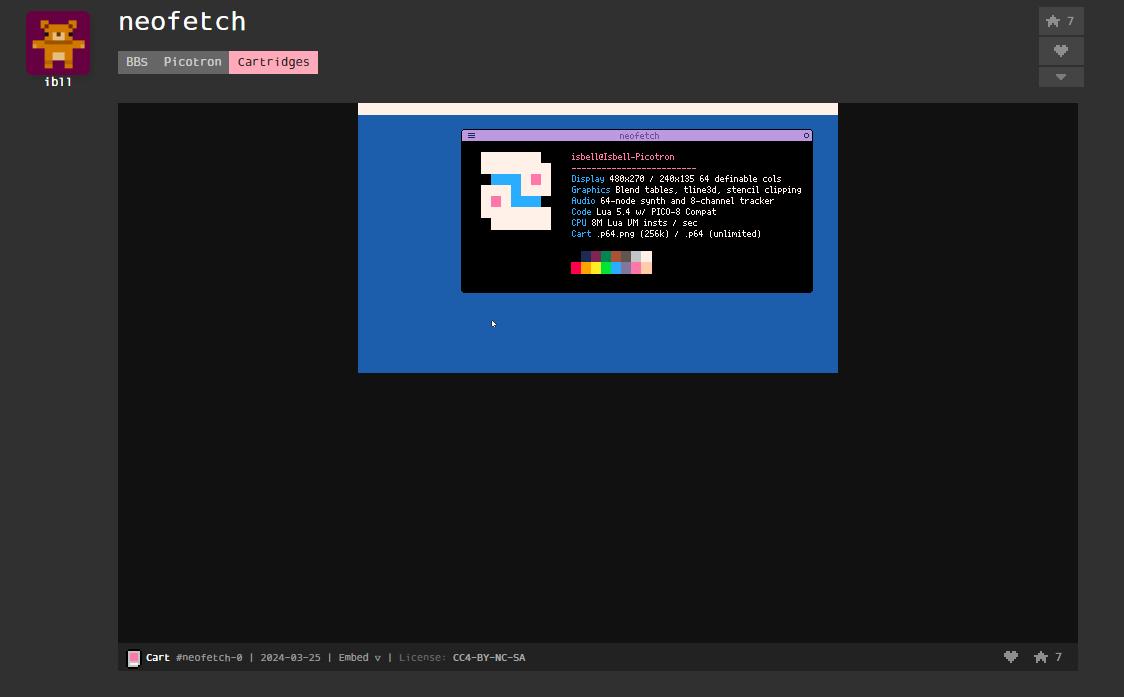This screenshot has width=1124, height=697.
Task: Click the white menu bar atop Picotron screen
Action: point(598,109)
